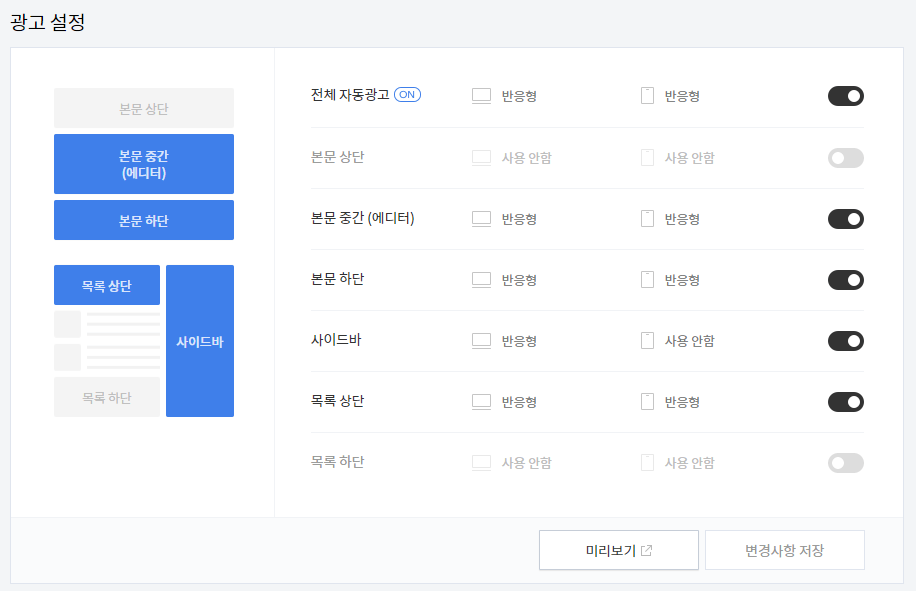
Task: Turn off the 전체 자동광고 toggle
Action: point(845,96)
